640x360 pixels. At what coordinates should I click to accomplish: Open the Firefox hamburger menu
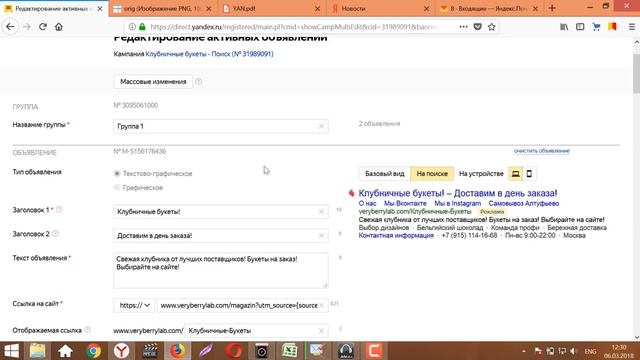click(x=632, y=27)
